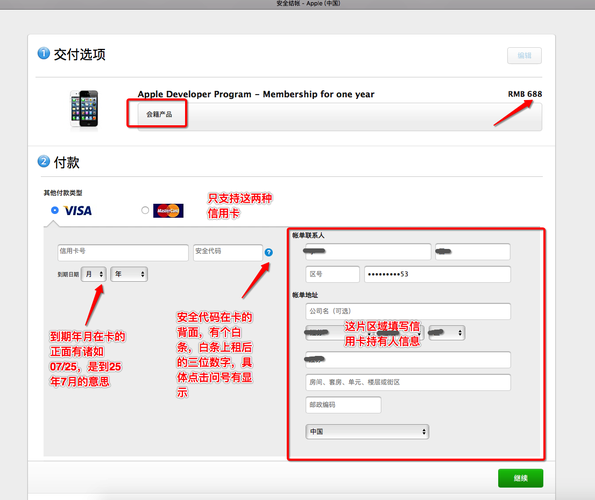Click the billing contact last name field

[x=368, y=252]
